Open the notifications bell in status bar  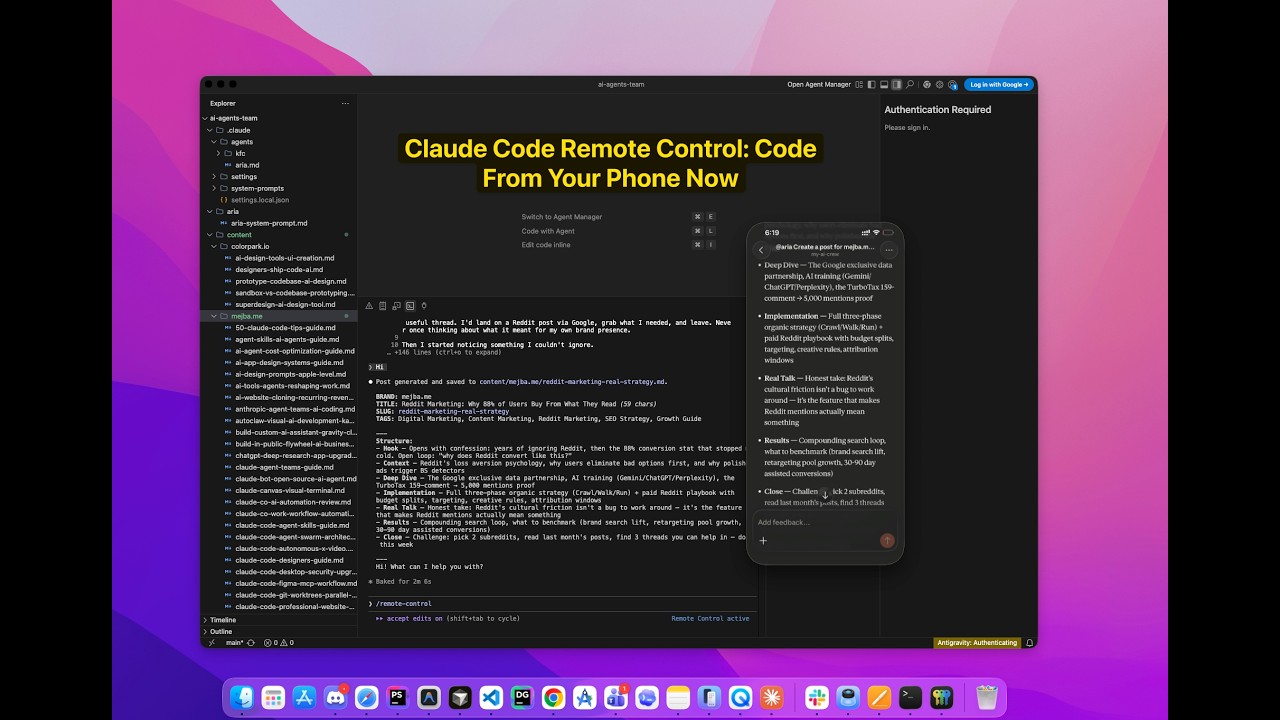[1029, 643]
